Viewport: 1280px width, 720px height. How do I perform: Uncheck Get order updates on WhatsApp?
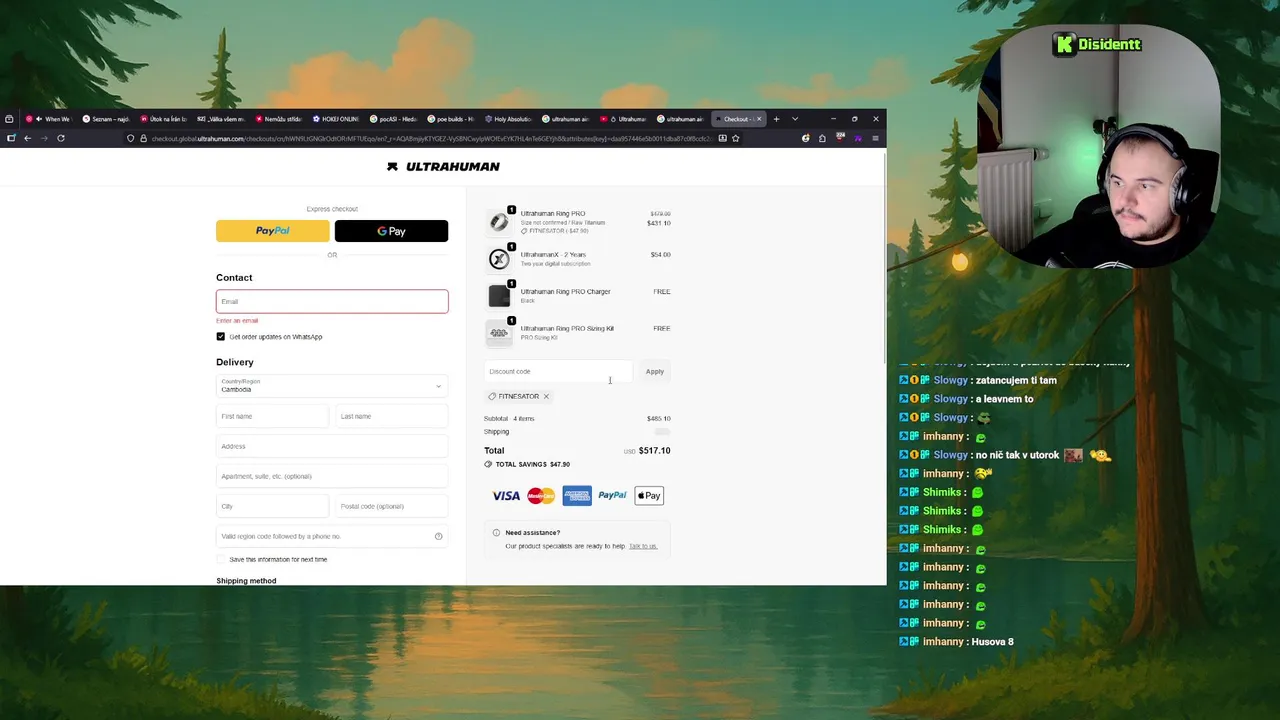coord(221,337)
